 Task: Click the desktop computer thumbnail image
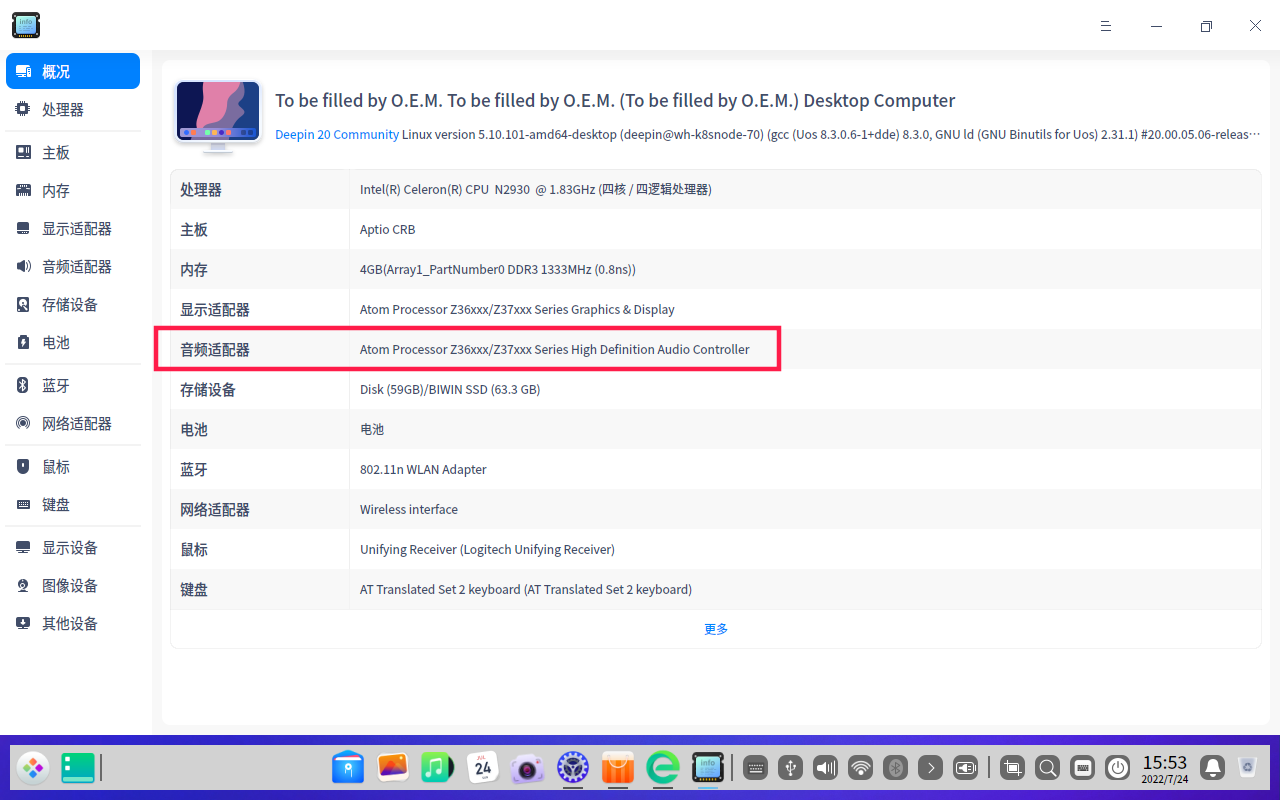tap(218, 117)
